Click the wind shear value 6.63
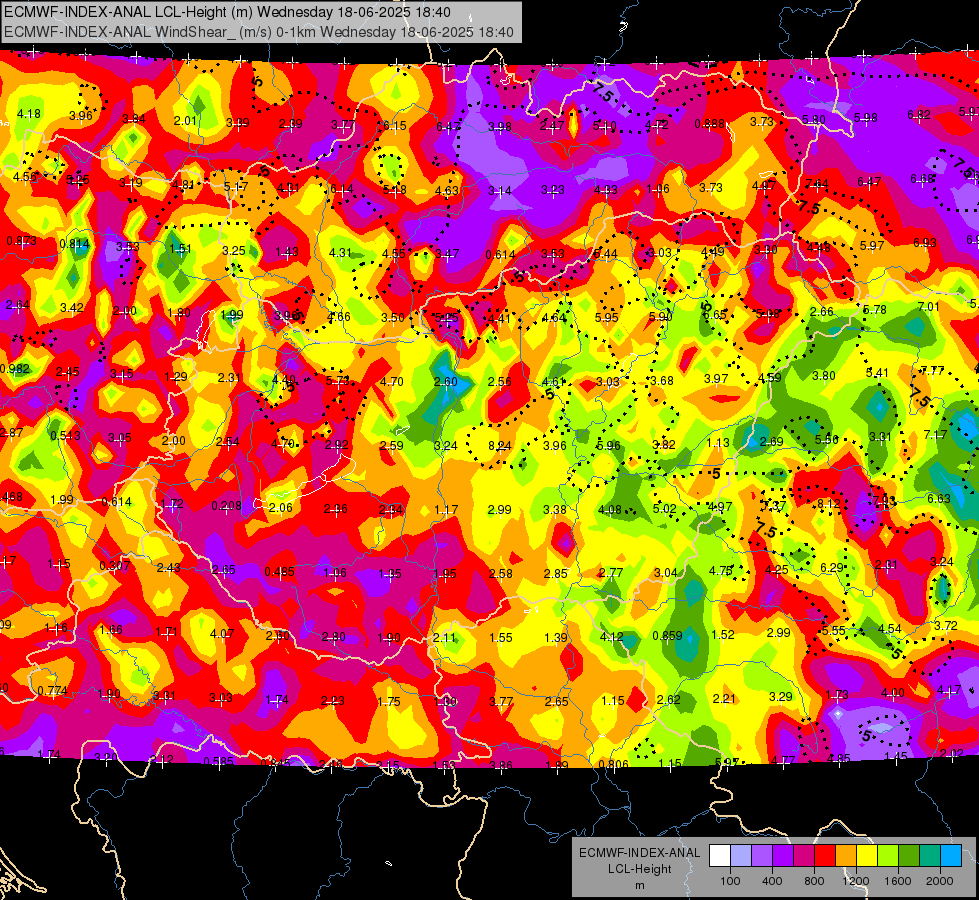This screenshot has height=900, width=979. coord(938,498)
